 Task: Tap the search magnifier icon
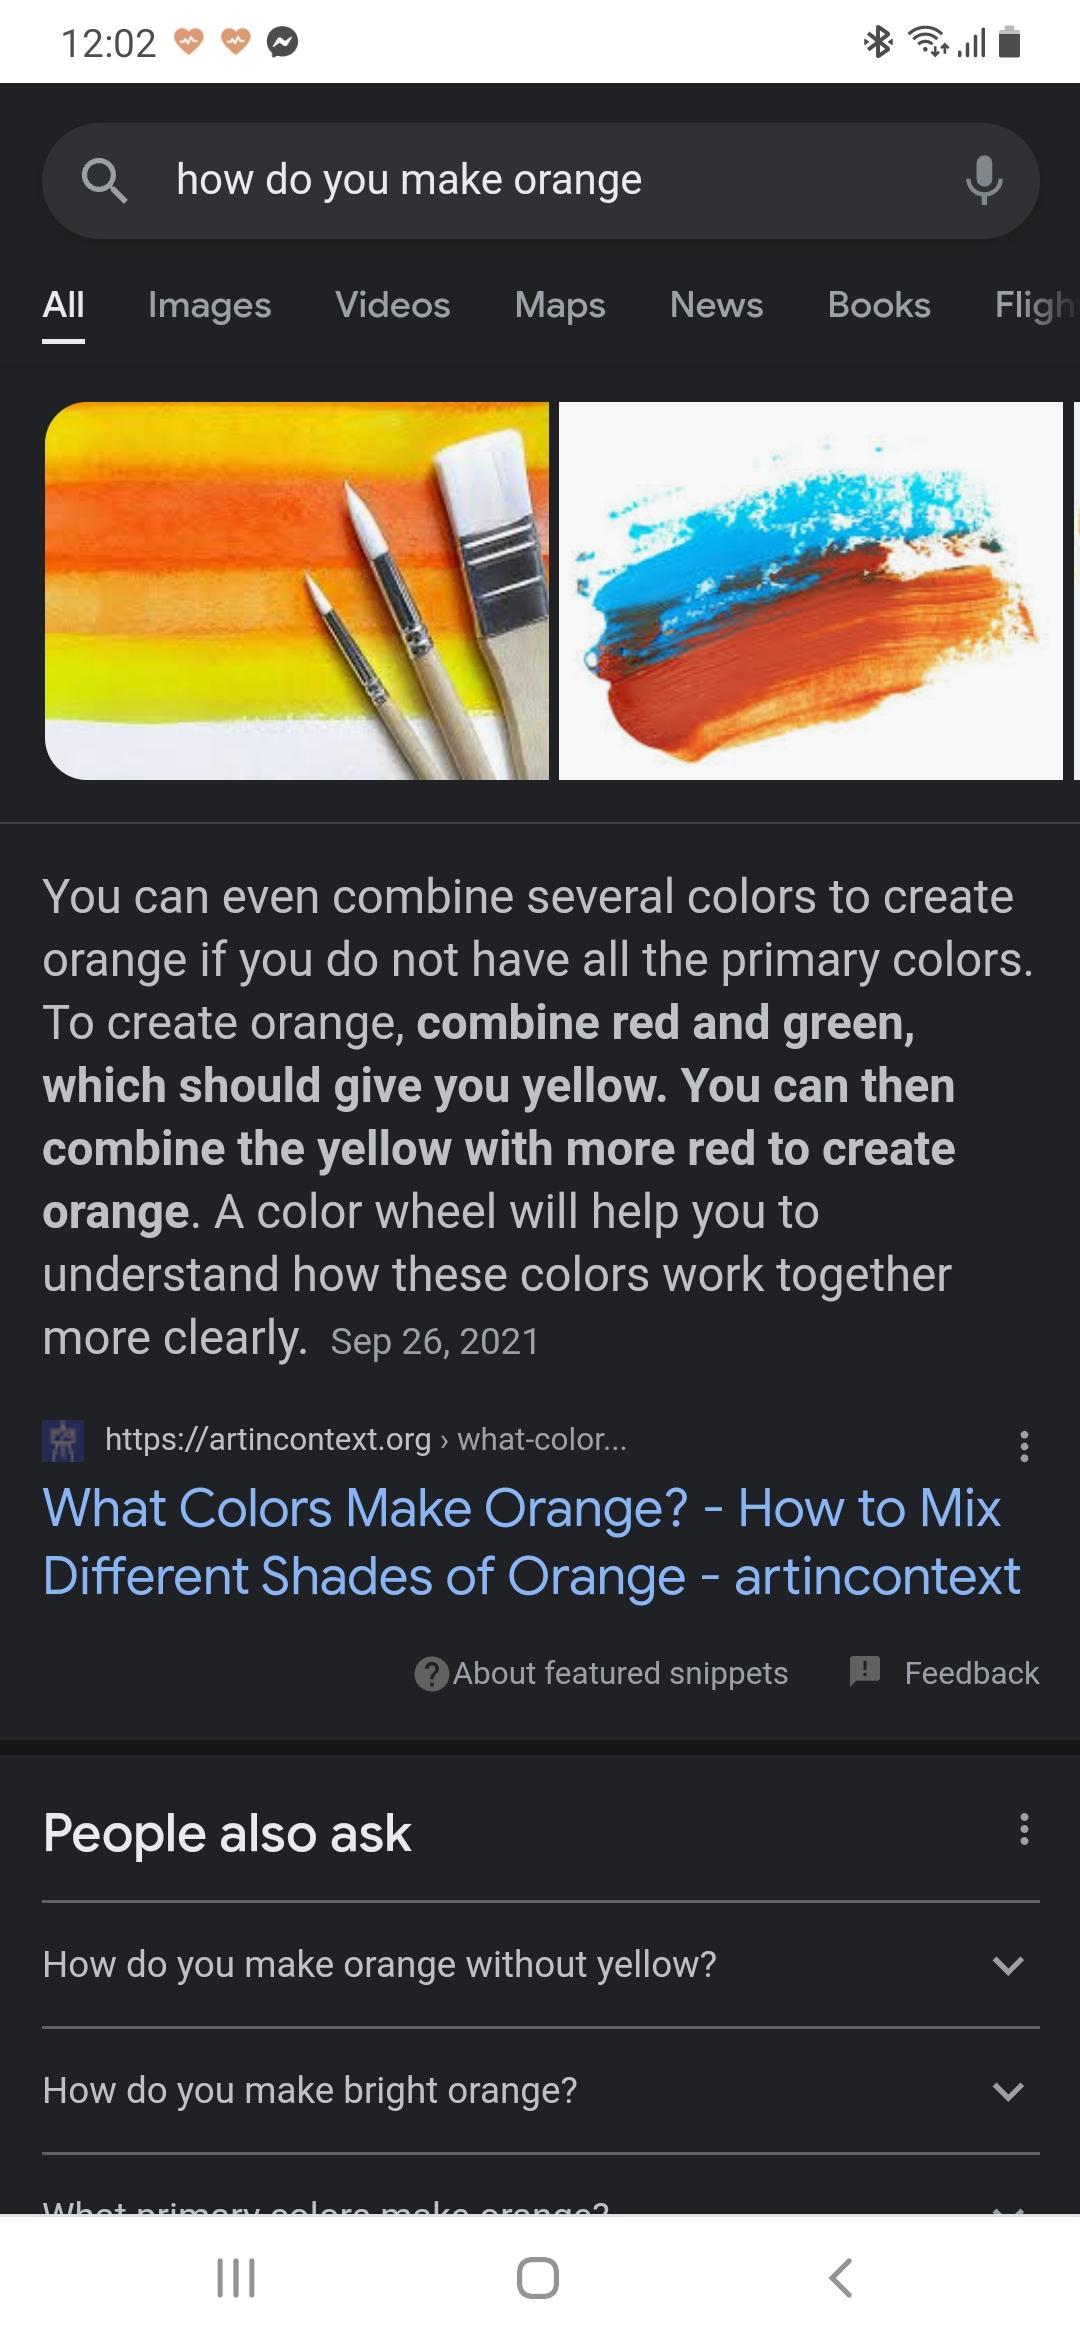104,181
